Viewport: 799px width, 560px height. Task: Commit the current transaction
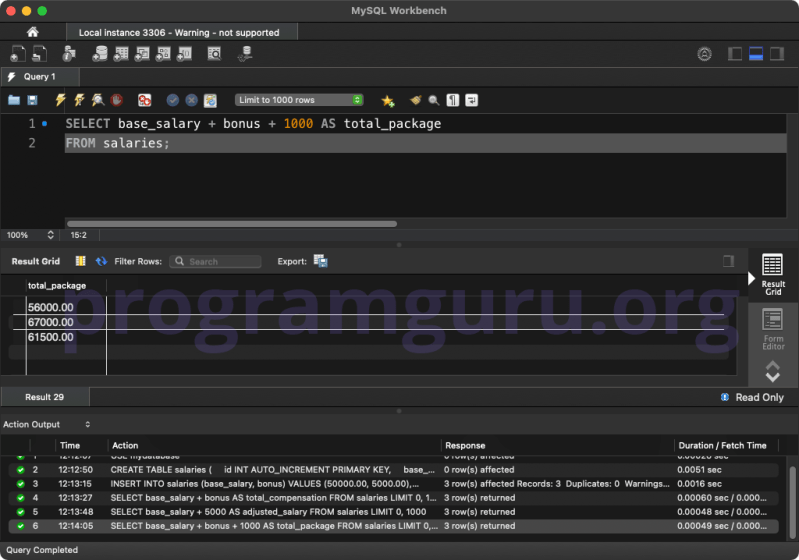tap(173, 100)
